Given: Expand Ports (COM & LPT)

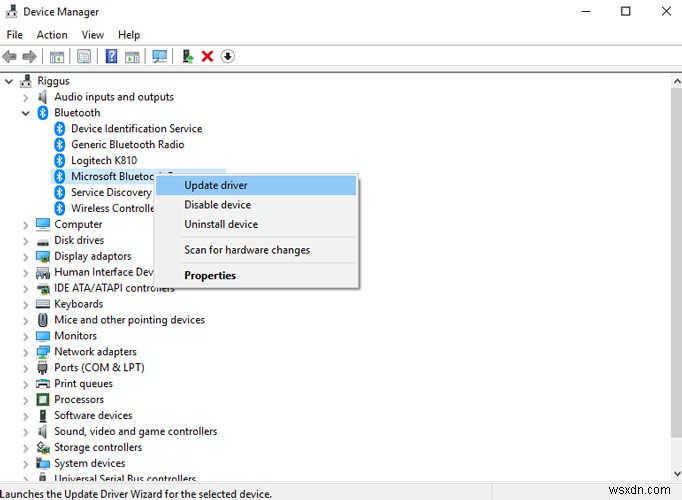Looking at the screenshot, I should pos(26,368).
